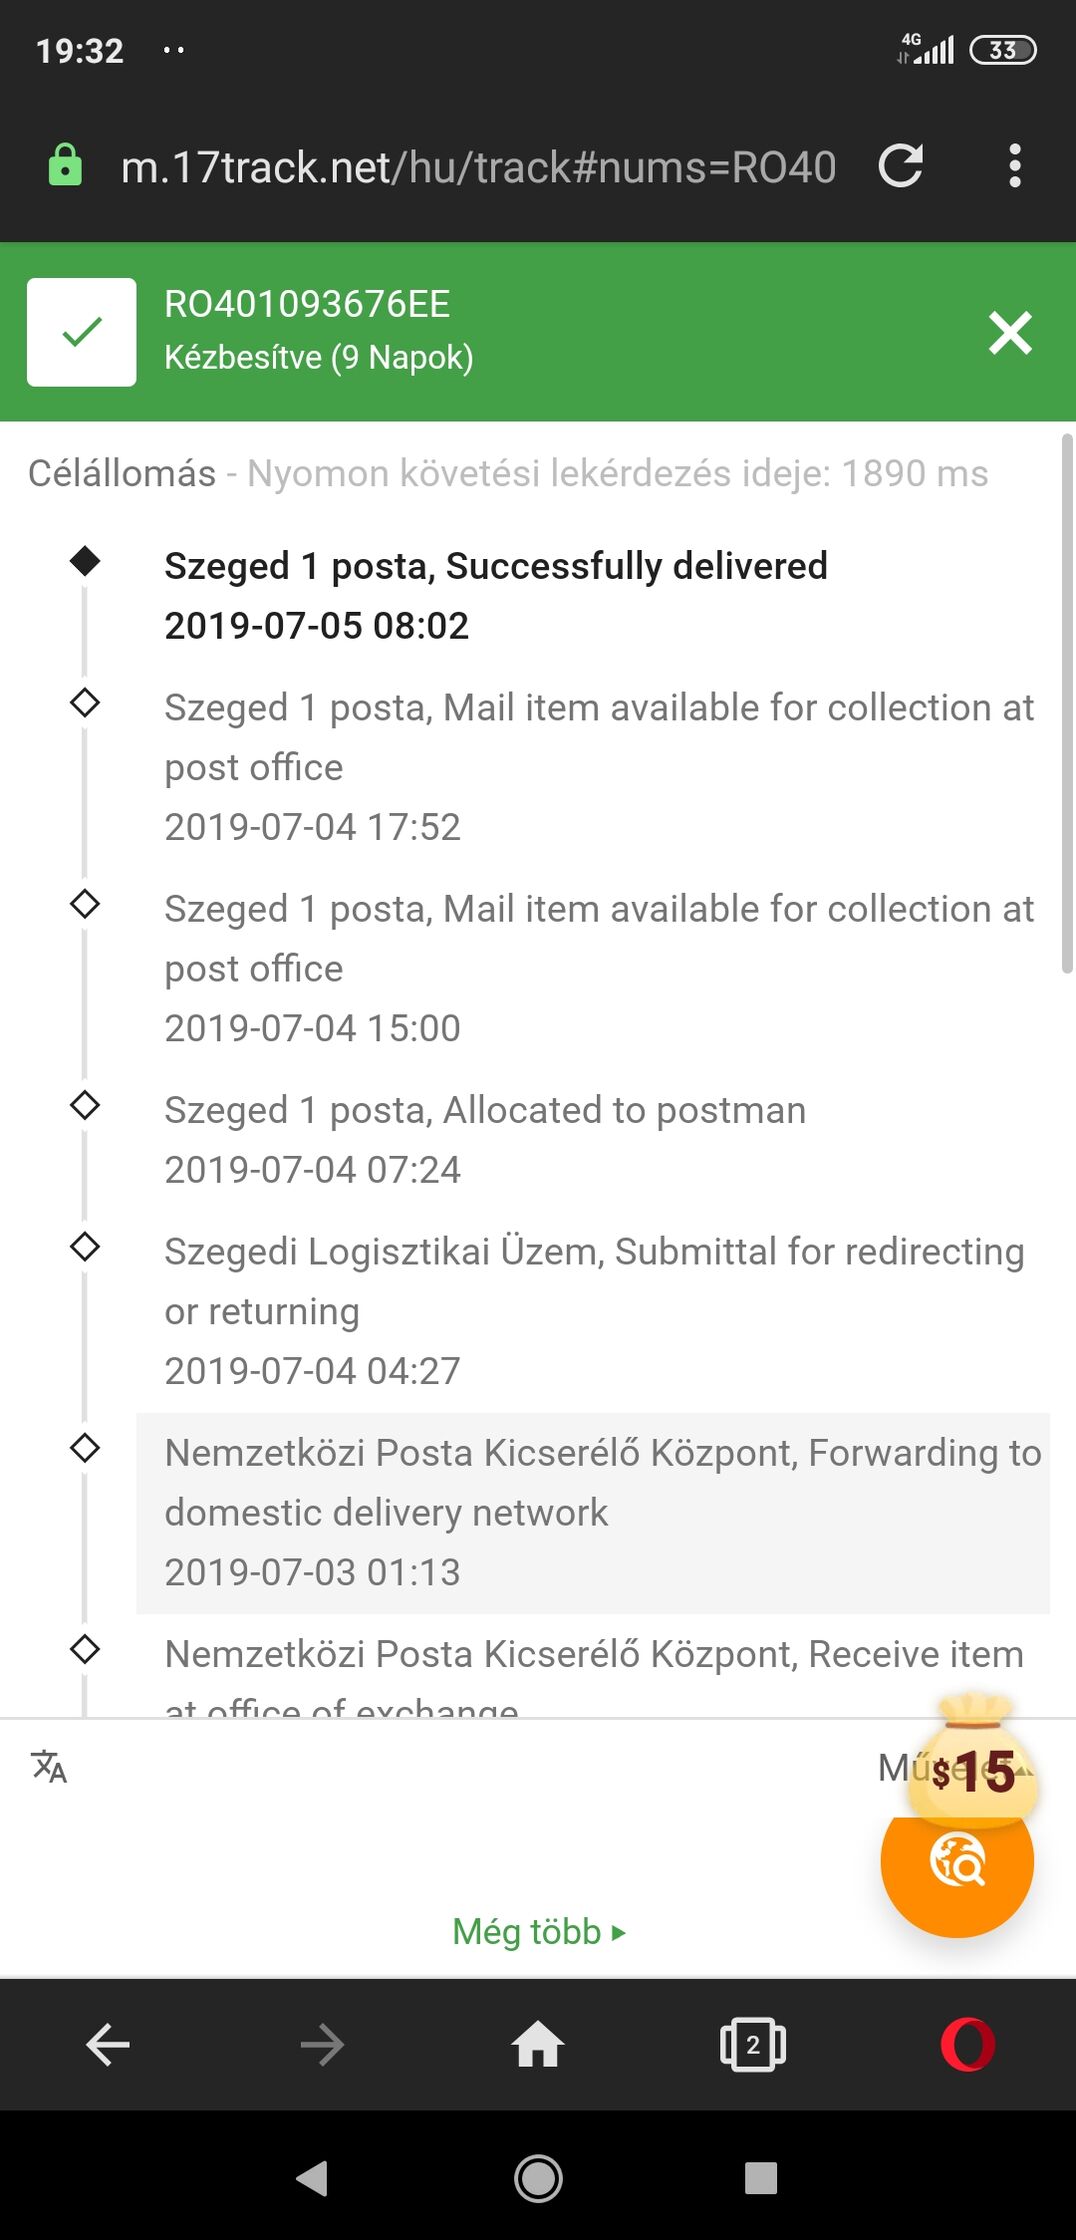Tap the address bar URL
Viewport: 1076px width, 2240px height.
[x=478, y=167]
